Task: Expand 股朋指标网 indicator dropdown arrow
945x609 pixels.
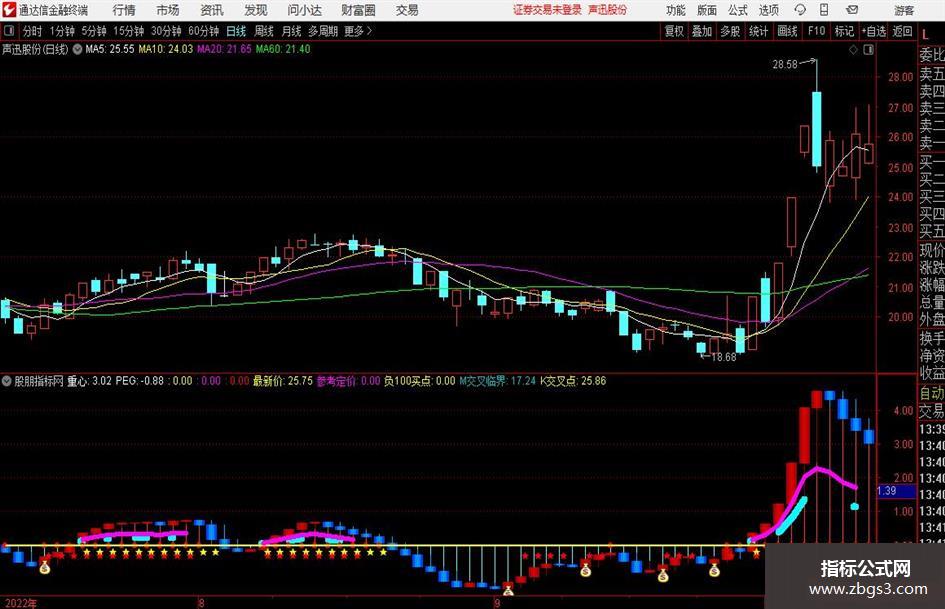Action: (x=7, y=381)
